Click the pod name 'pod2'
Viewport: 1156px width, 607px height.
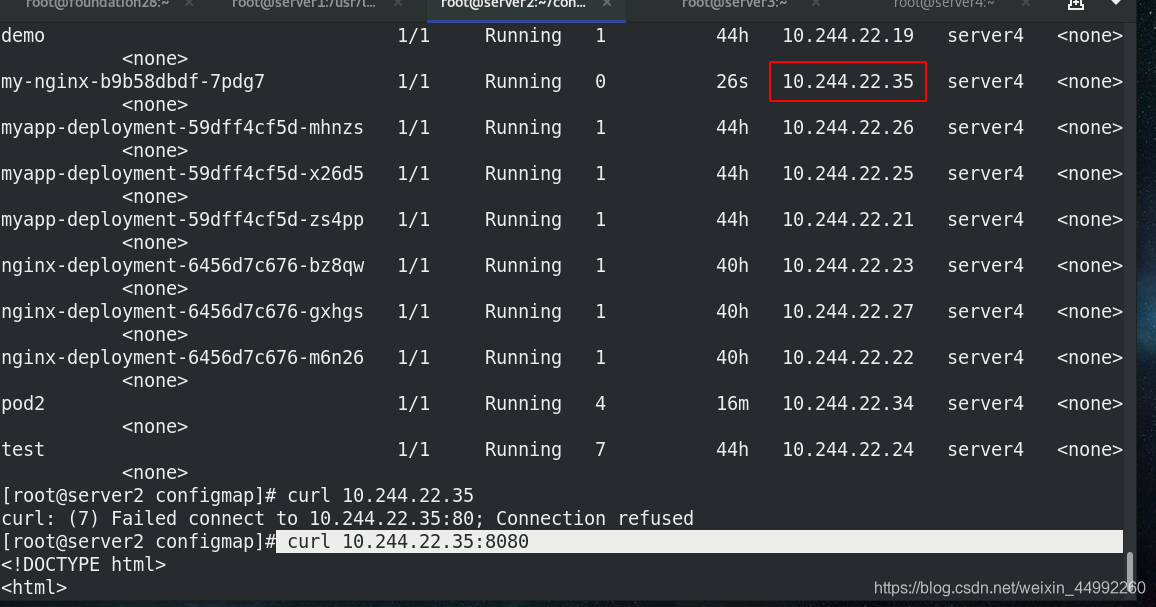click(23, 403)
